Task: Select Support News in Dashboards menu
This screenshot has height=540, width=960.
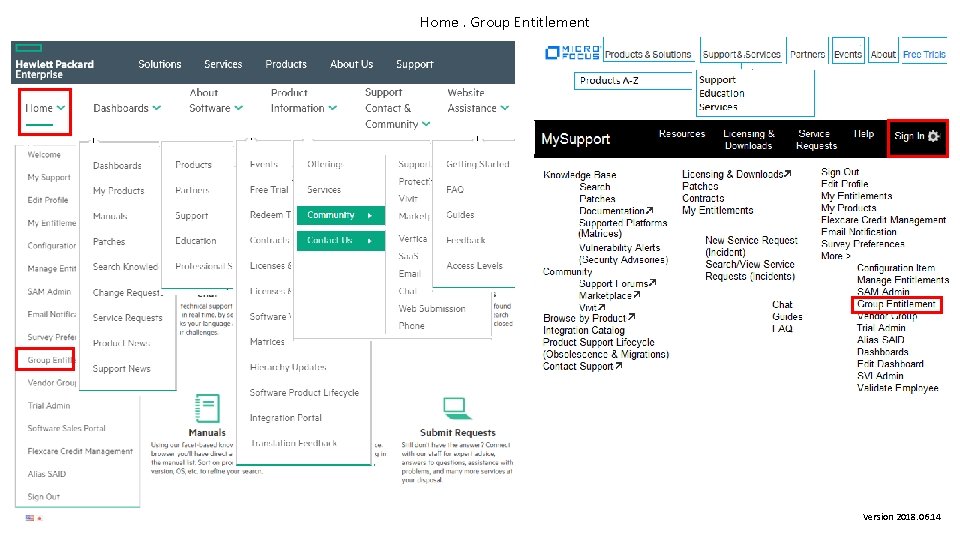Action: [121, 369]
